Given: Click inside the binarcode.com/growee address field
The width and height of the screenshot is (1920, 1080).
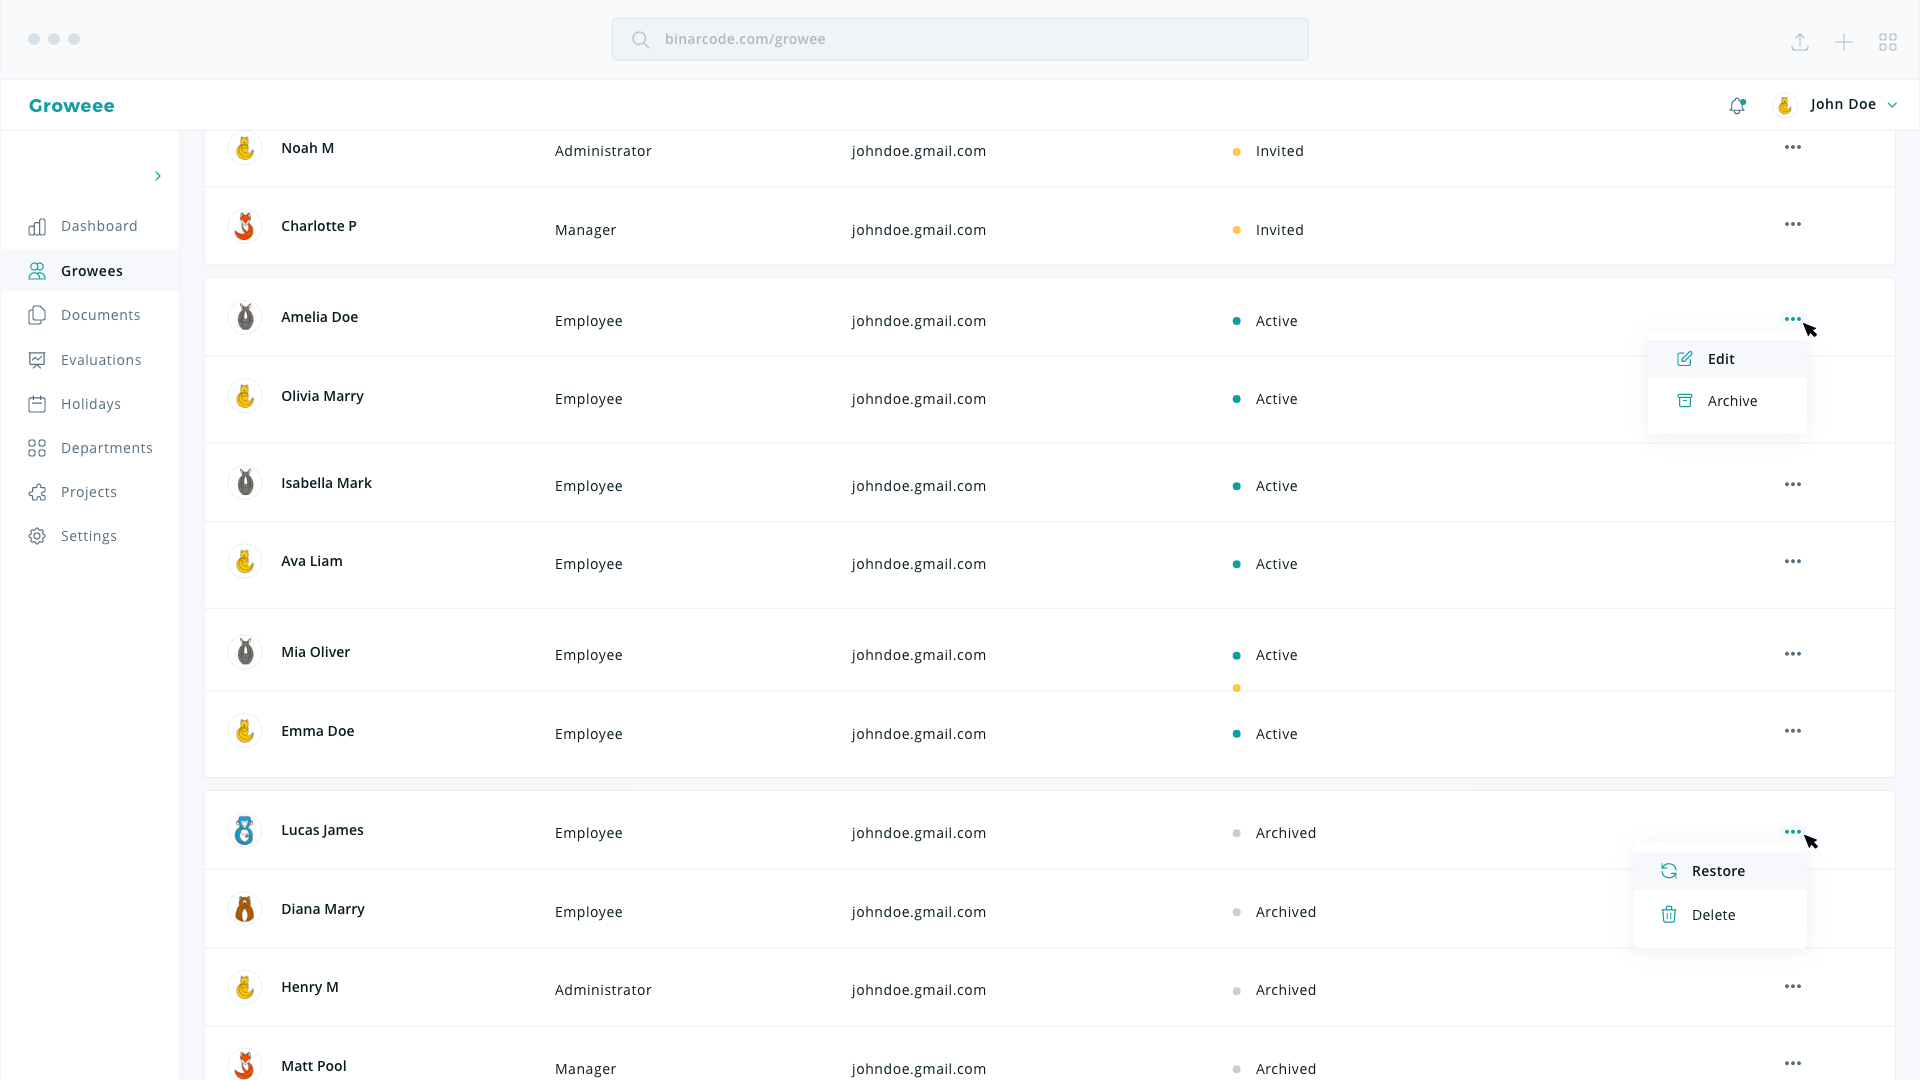Looking at the screenshot, I should pyautogui.click(x=960, y=39).
